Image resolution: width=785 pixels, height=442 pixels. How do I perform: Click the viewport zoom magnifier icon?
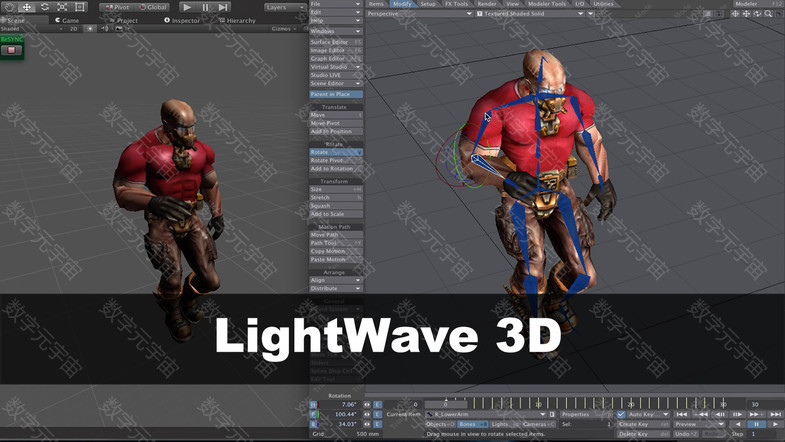click(x=768, y=14)
